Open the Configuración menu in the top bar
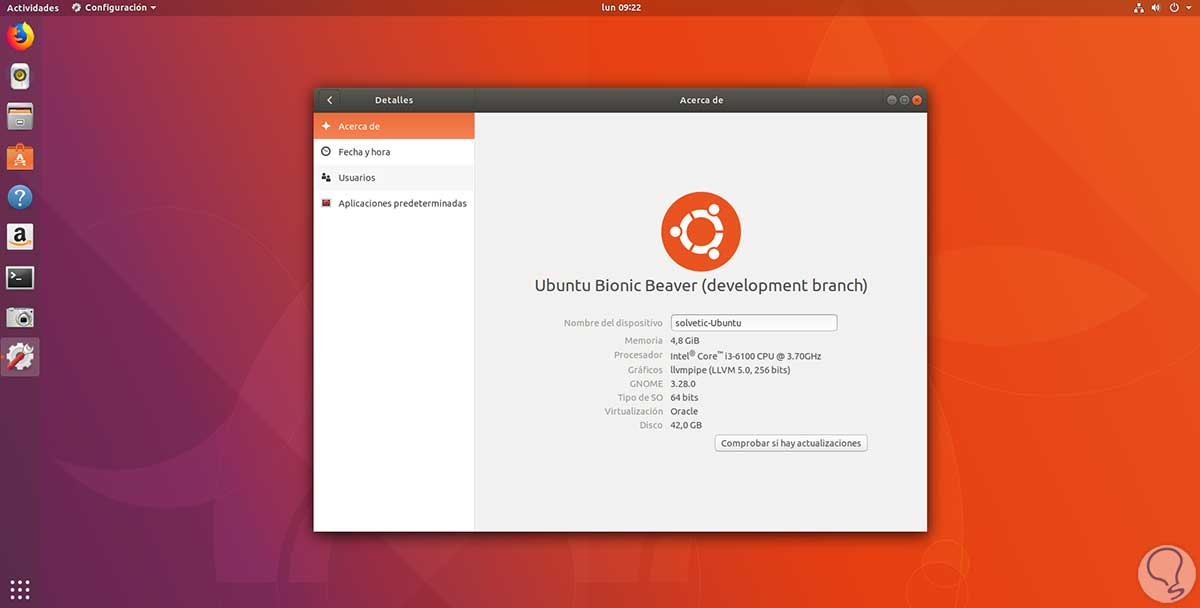 113,7
